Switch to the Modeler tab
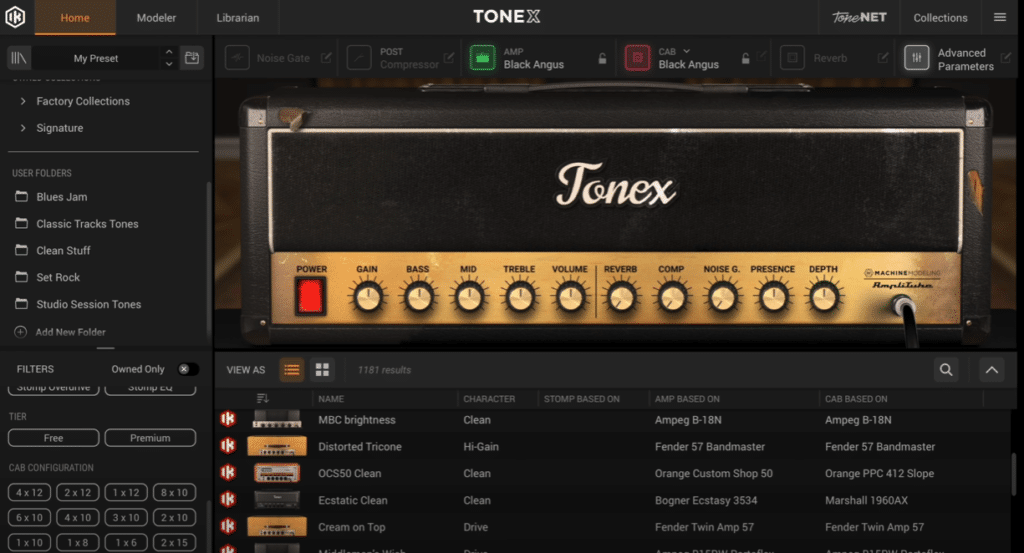This screenshot has height=553, width=1024. point(156,18)
